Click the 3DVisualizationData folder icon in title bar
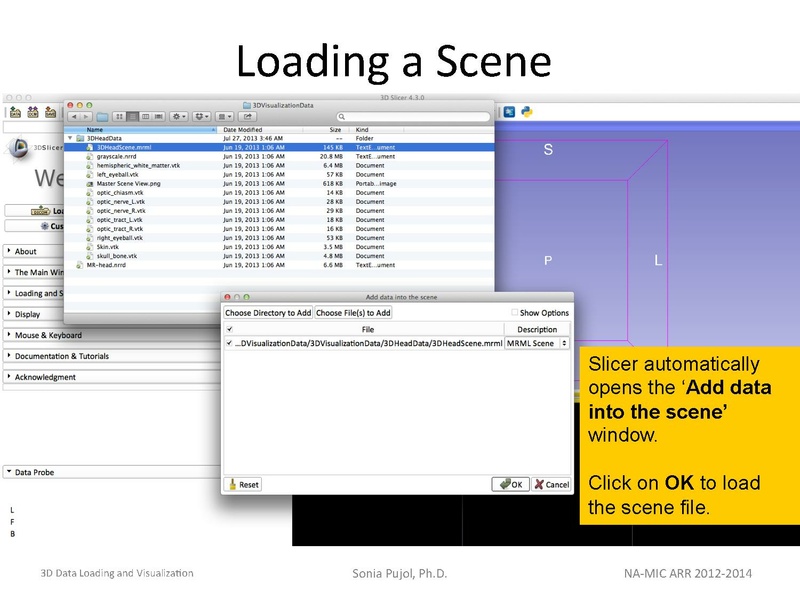800x600 pixels. coord(247,105)
